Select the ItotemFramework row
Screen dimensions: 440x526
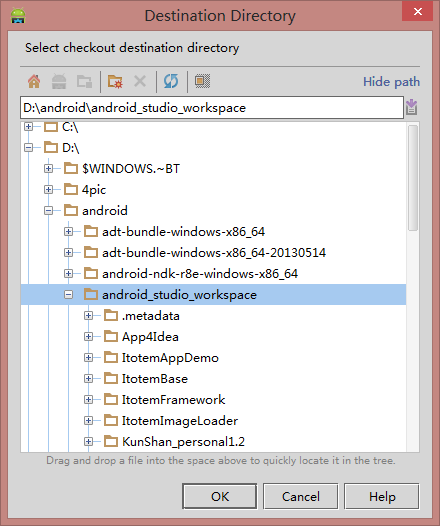(213, 399)
